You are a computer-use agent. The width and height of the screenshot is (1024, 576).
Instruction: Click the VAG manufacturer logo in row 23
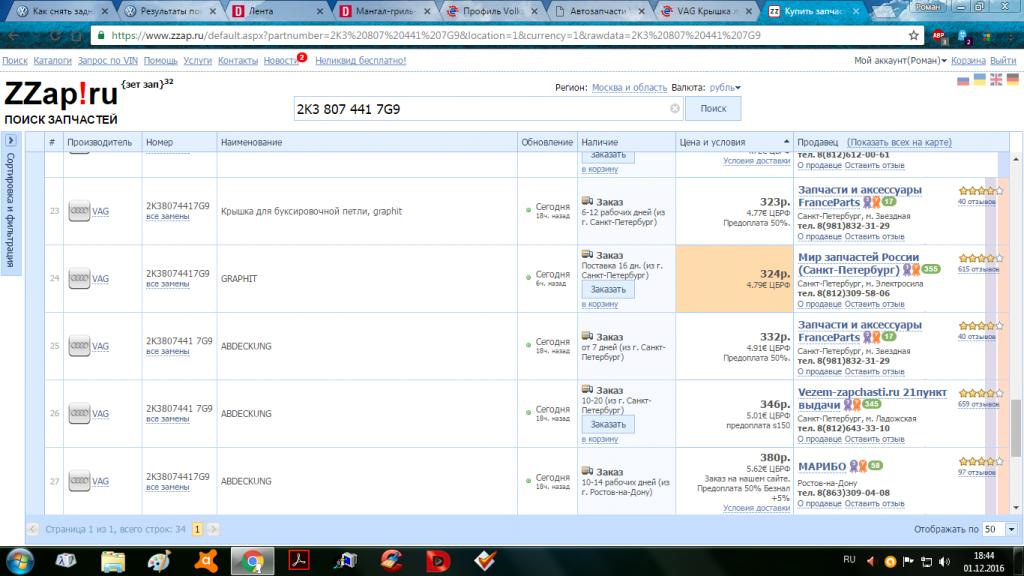(x=79, y=211)
